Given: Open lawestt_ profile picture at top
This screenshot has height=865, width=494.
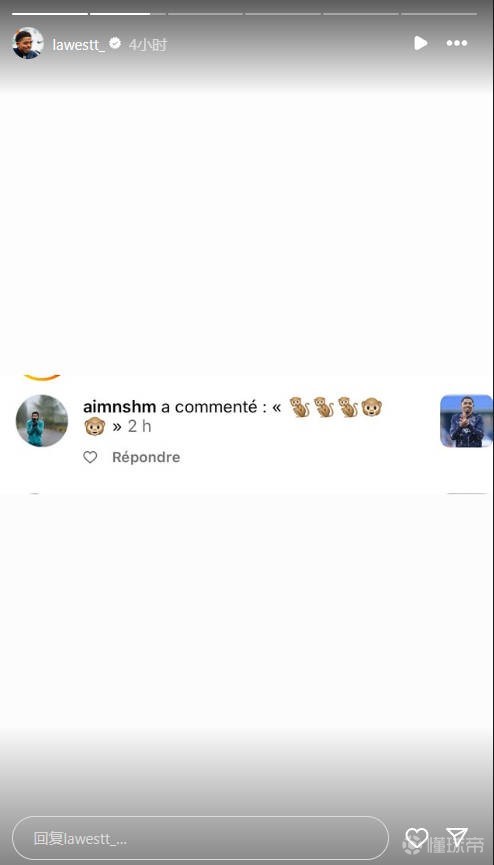Looking at the screenshot, I should coord(28,43).
